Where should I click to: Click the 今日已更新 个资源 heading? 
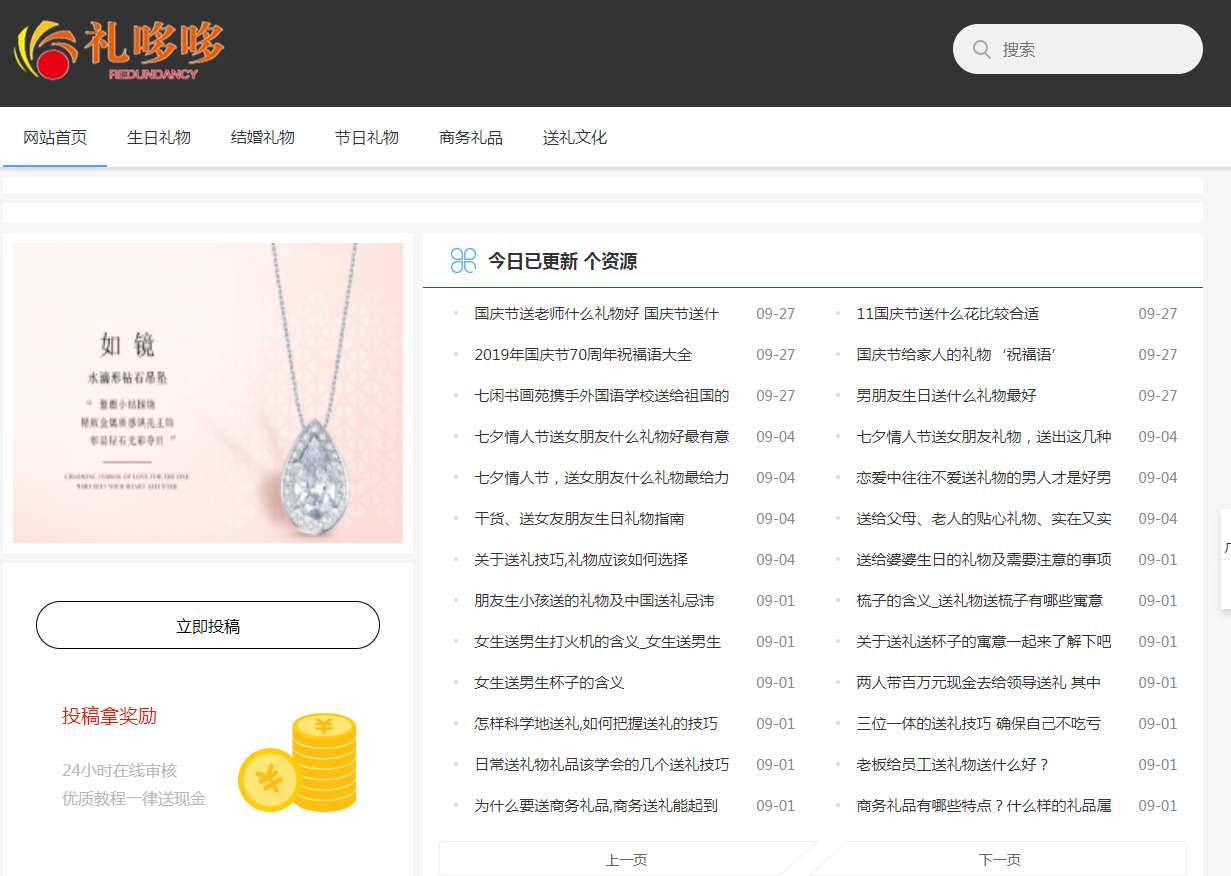[562, 262]
